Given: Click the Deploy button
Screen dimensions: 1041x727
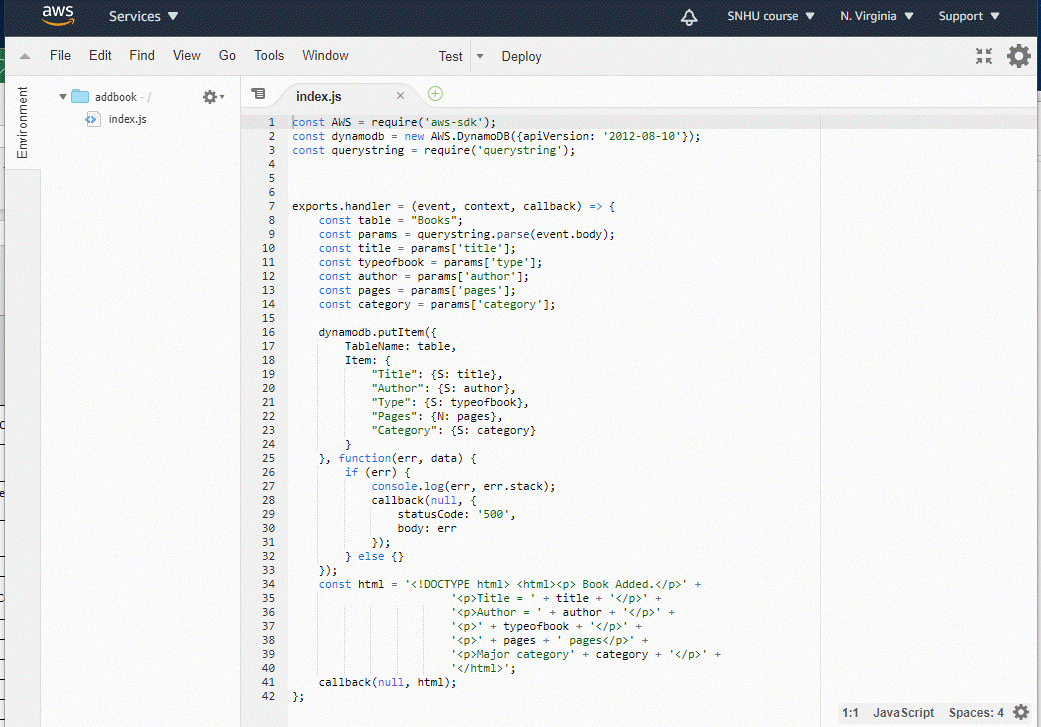Looking at the screenshot, I should pyautogui.click(x=521, y=56).
